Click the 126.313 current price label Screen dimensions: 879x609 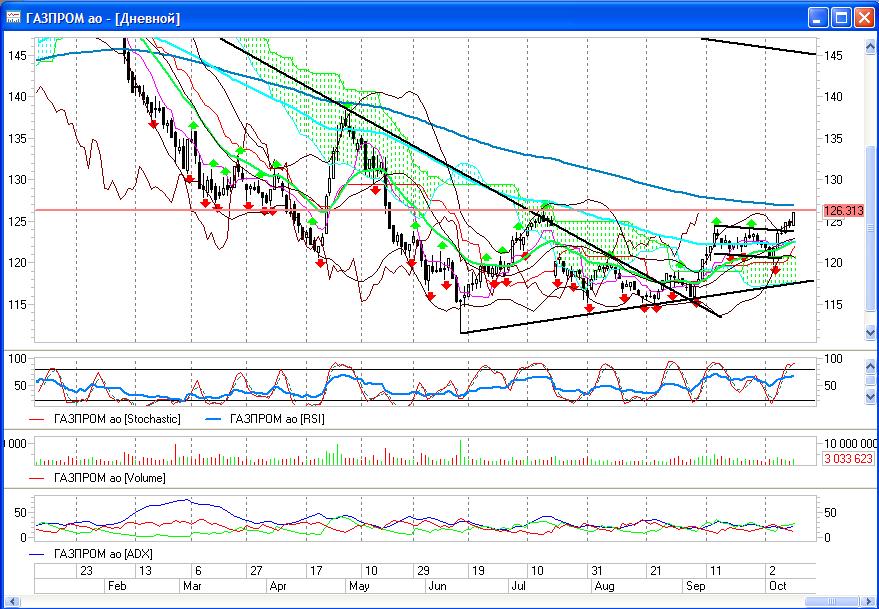[x=840, y=211]
